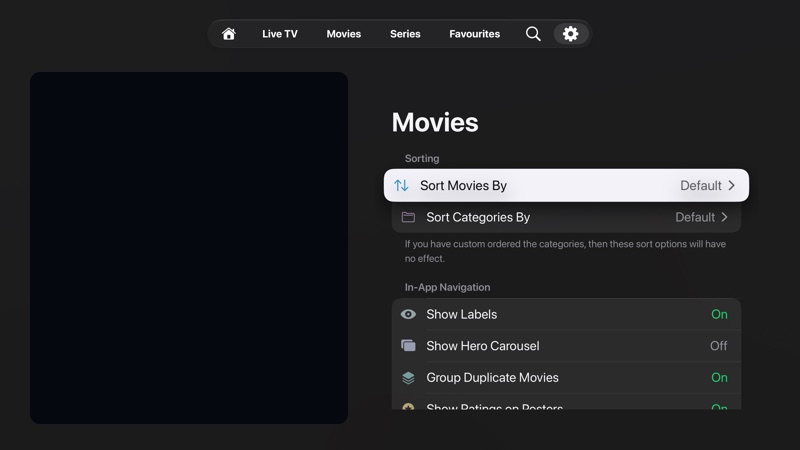This screenshot has width=800, height=450.
Task: Go to the Favourites tab
Action: tap(474, 34)
